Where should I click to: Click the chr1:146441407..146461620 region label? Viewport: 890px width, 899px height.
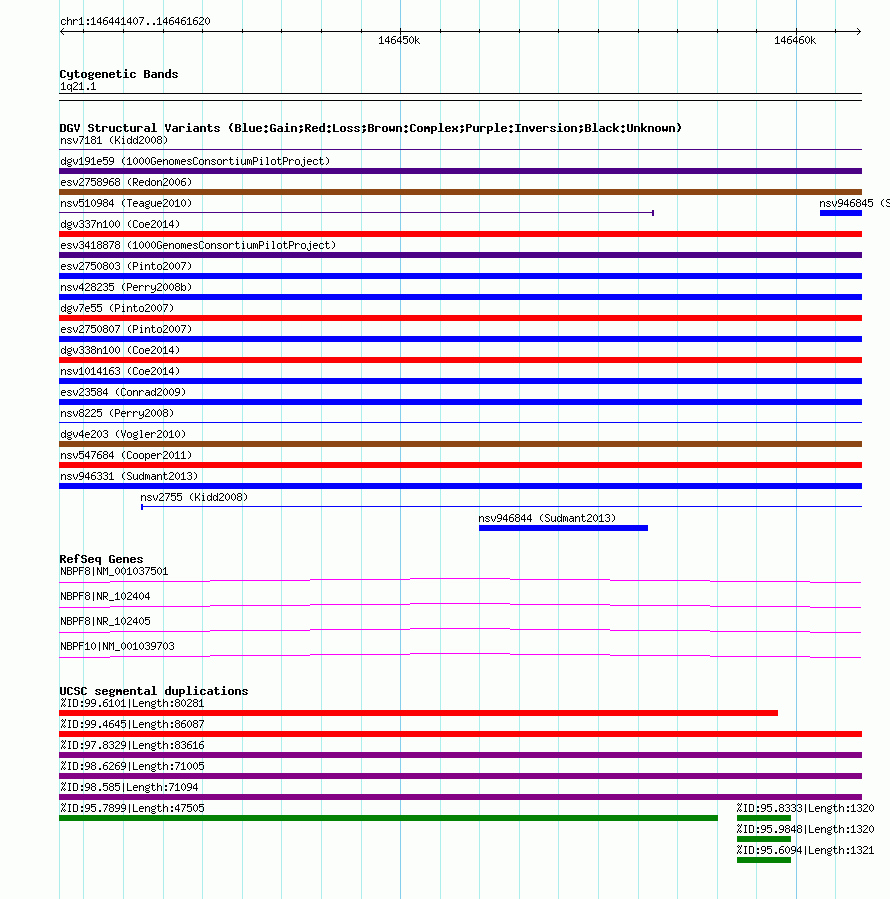point(135,21)
